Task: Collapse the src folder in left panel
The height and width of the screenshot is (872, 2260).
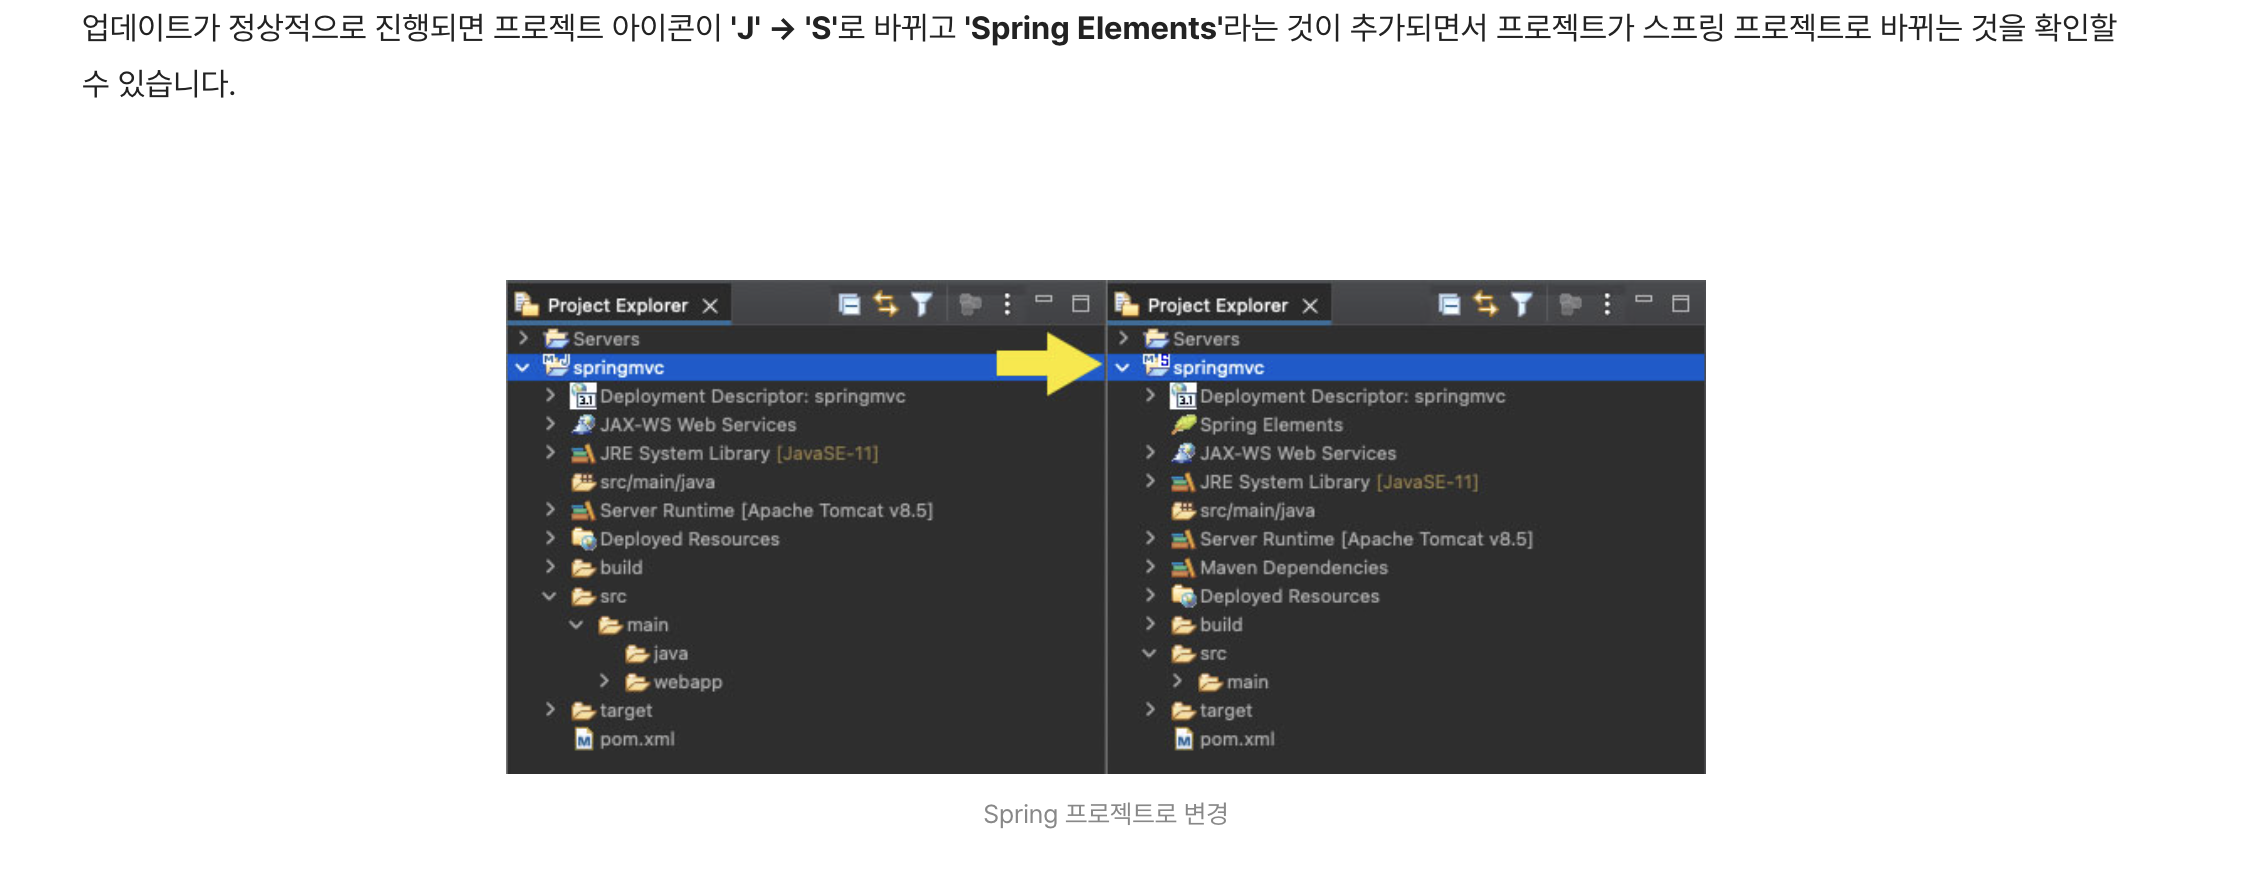Action: click(549, 596)
